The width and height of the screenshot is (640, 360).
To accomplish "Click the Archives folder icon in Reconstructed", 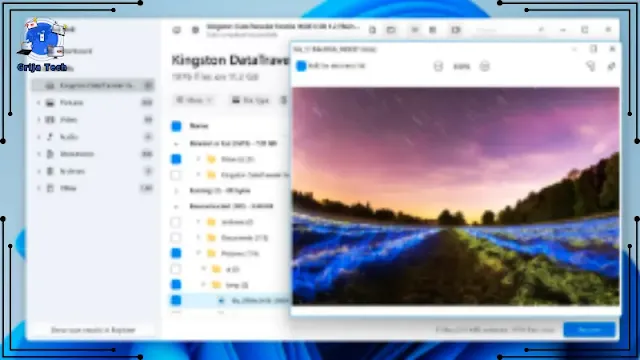I will 211,222.
